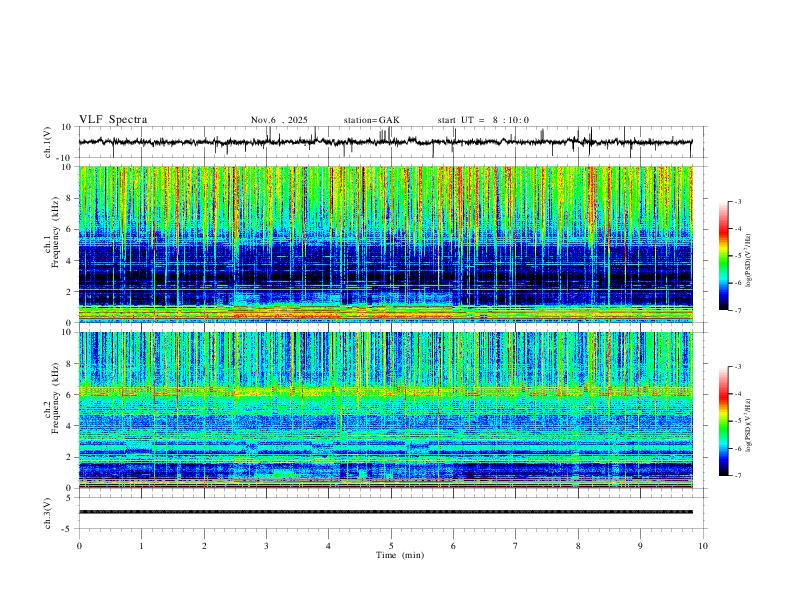The height and width of the screenshot is (612, 792).
Task: Click the 'VLF Spectra' title text
Action: [x=113, y=120]
